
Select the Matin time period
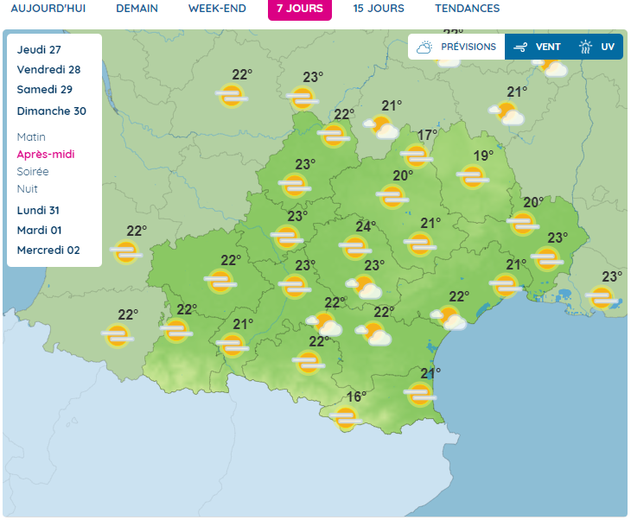(31, 137)
